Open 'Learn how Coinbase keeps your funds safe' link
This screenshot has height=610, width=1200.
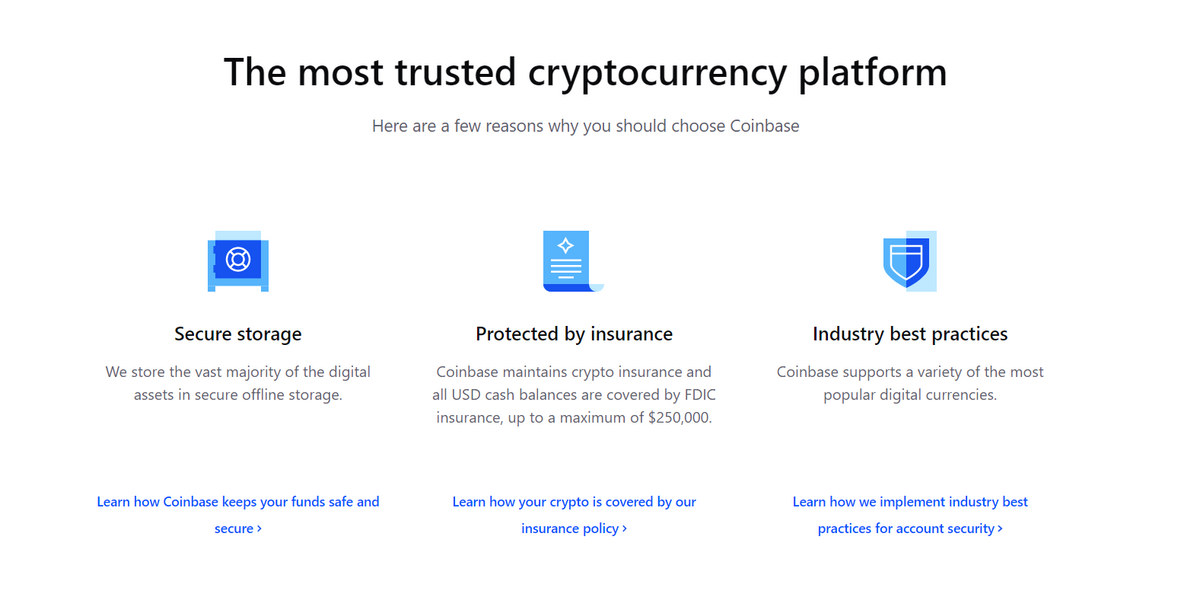point(238,515)
